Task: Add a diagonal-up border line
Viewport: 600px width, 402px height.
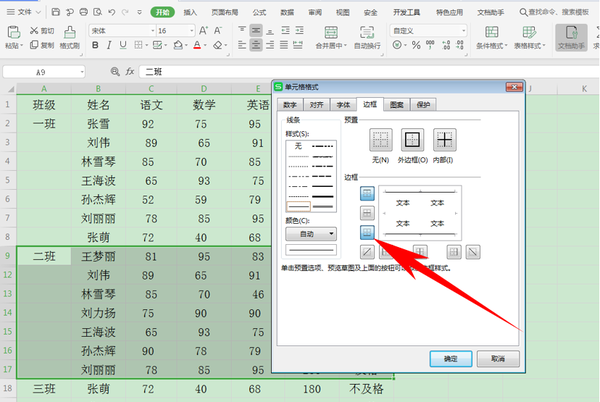Action: [367, 251]
